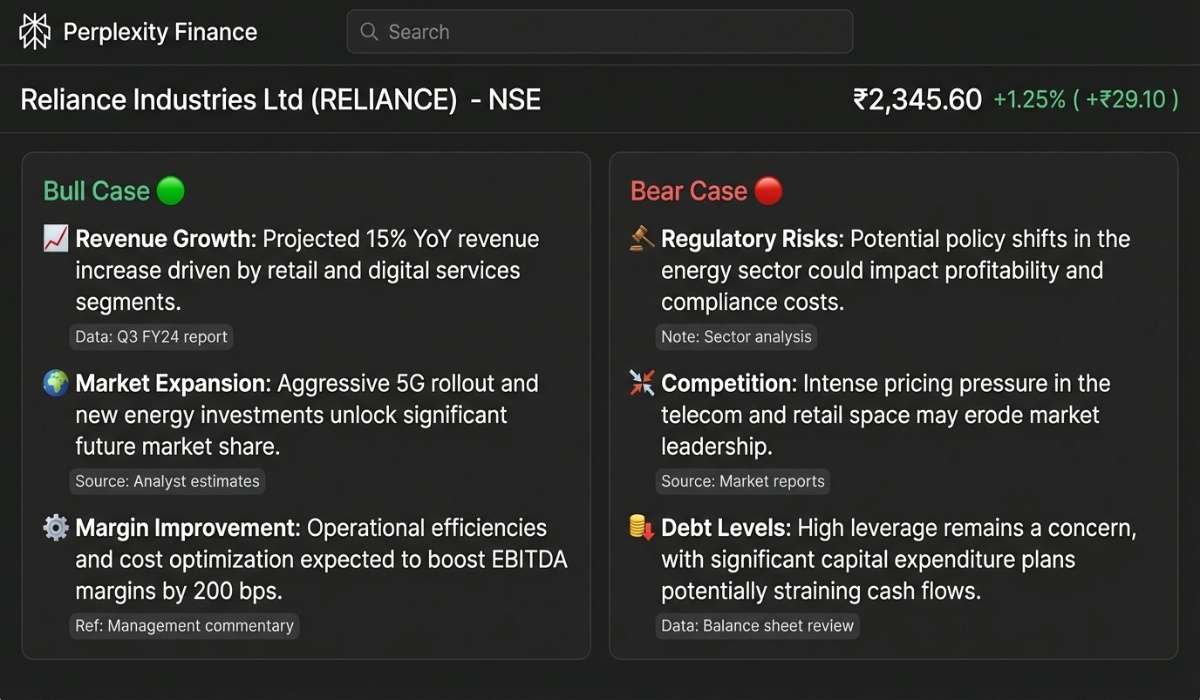Image resolution: width=1200 pixels, height=700 pixels.
Task: Switch to the Bear Case section
Action: tap(691, 189)
